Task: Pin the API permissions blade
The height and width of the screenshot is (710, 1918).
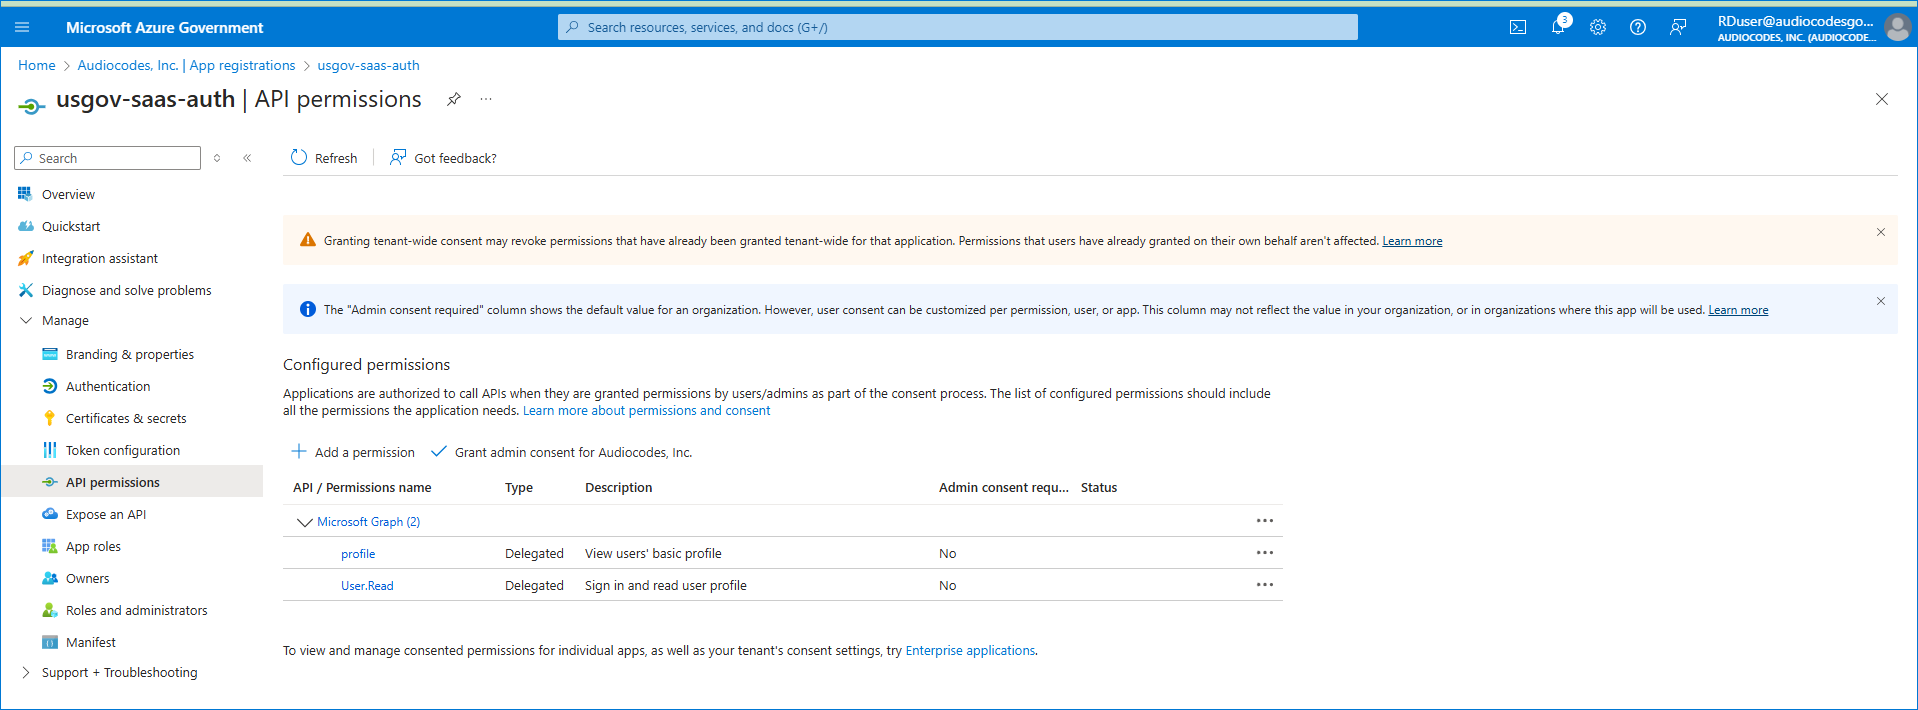Action: pyautogui.click(x=454, y=99)
